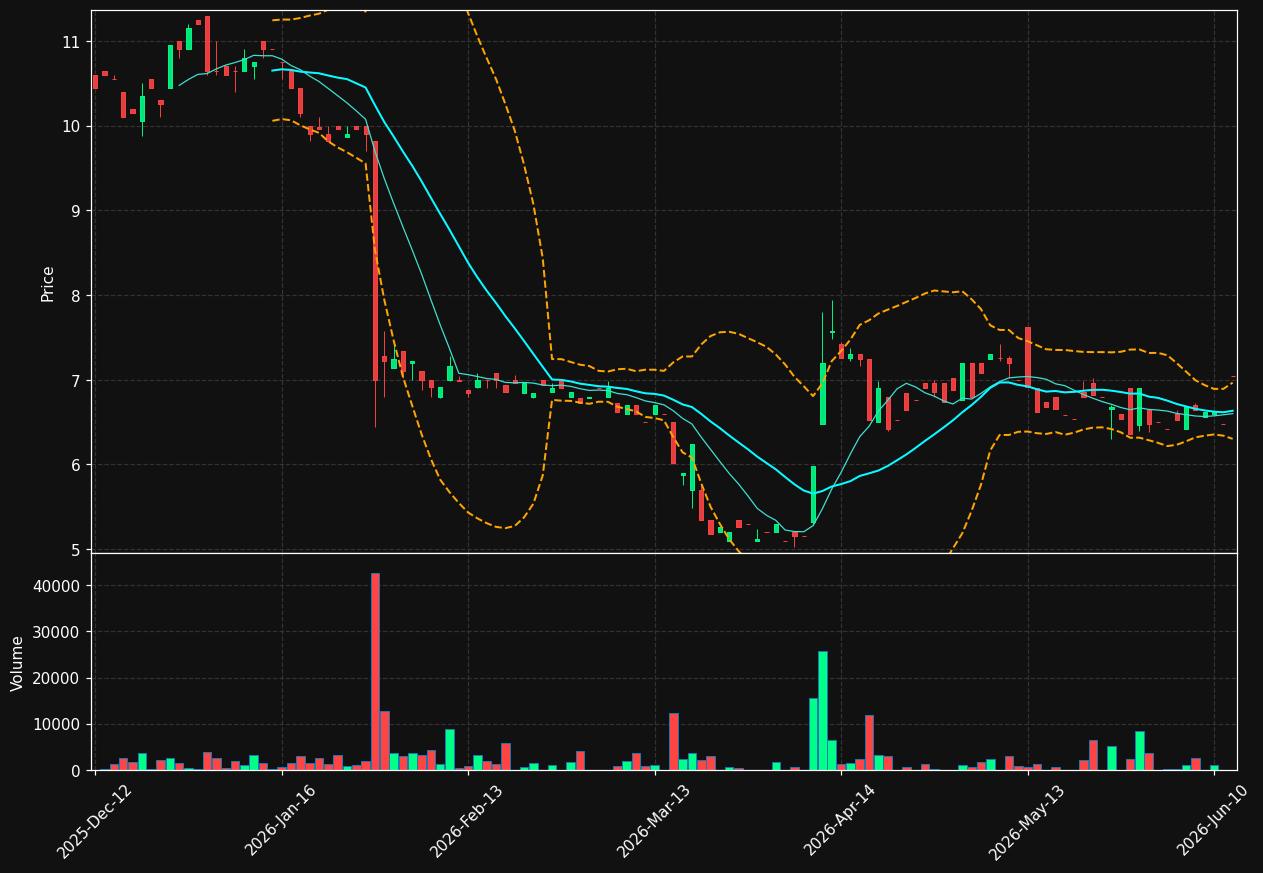Image resolution: width=1263 pixels, height=873 pixels.
Task: Click the 2025-Dec-12 date label
Action: [x=95, y=821]
